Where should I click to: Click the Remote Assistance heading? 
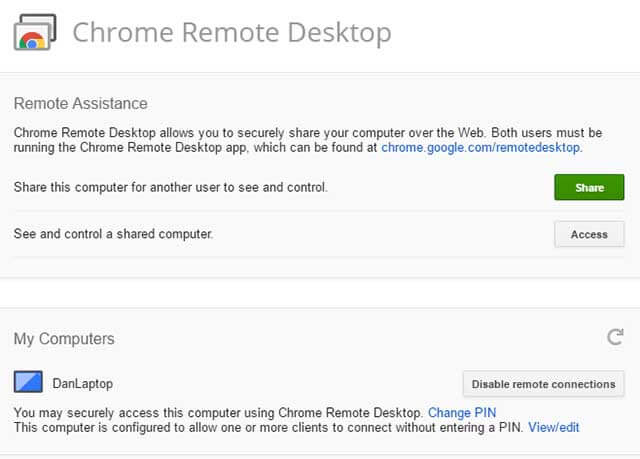tap(80, 104)
